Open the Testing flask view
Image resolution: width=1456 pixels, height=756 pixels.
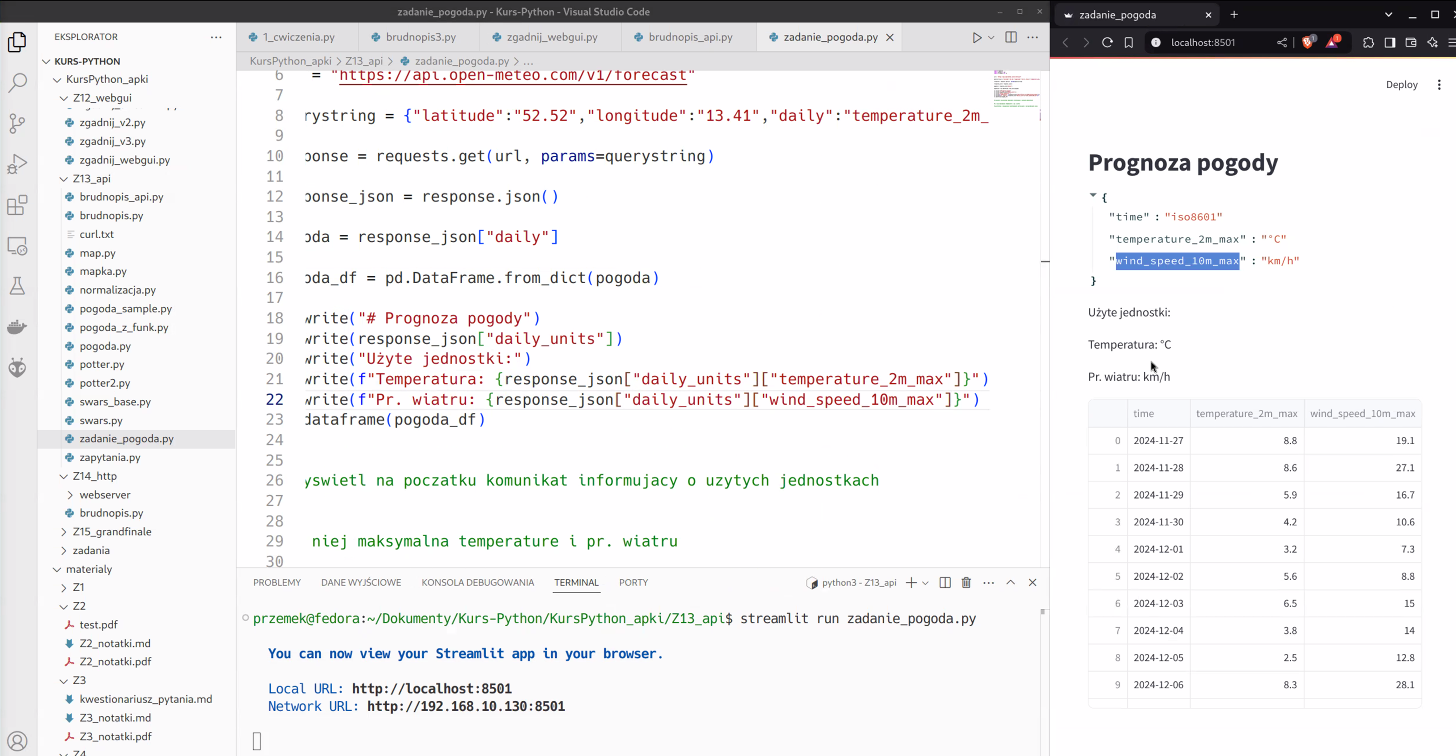[x=17, y=287]
